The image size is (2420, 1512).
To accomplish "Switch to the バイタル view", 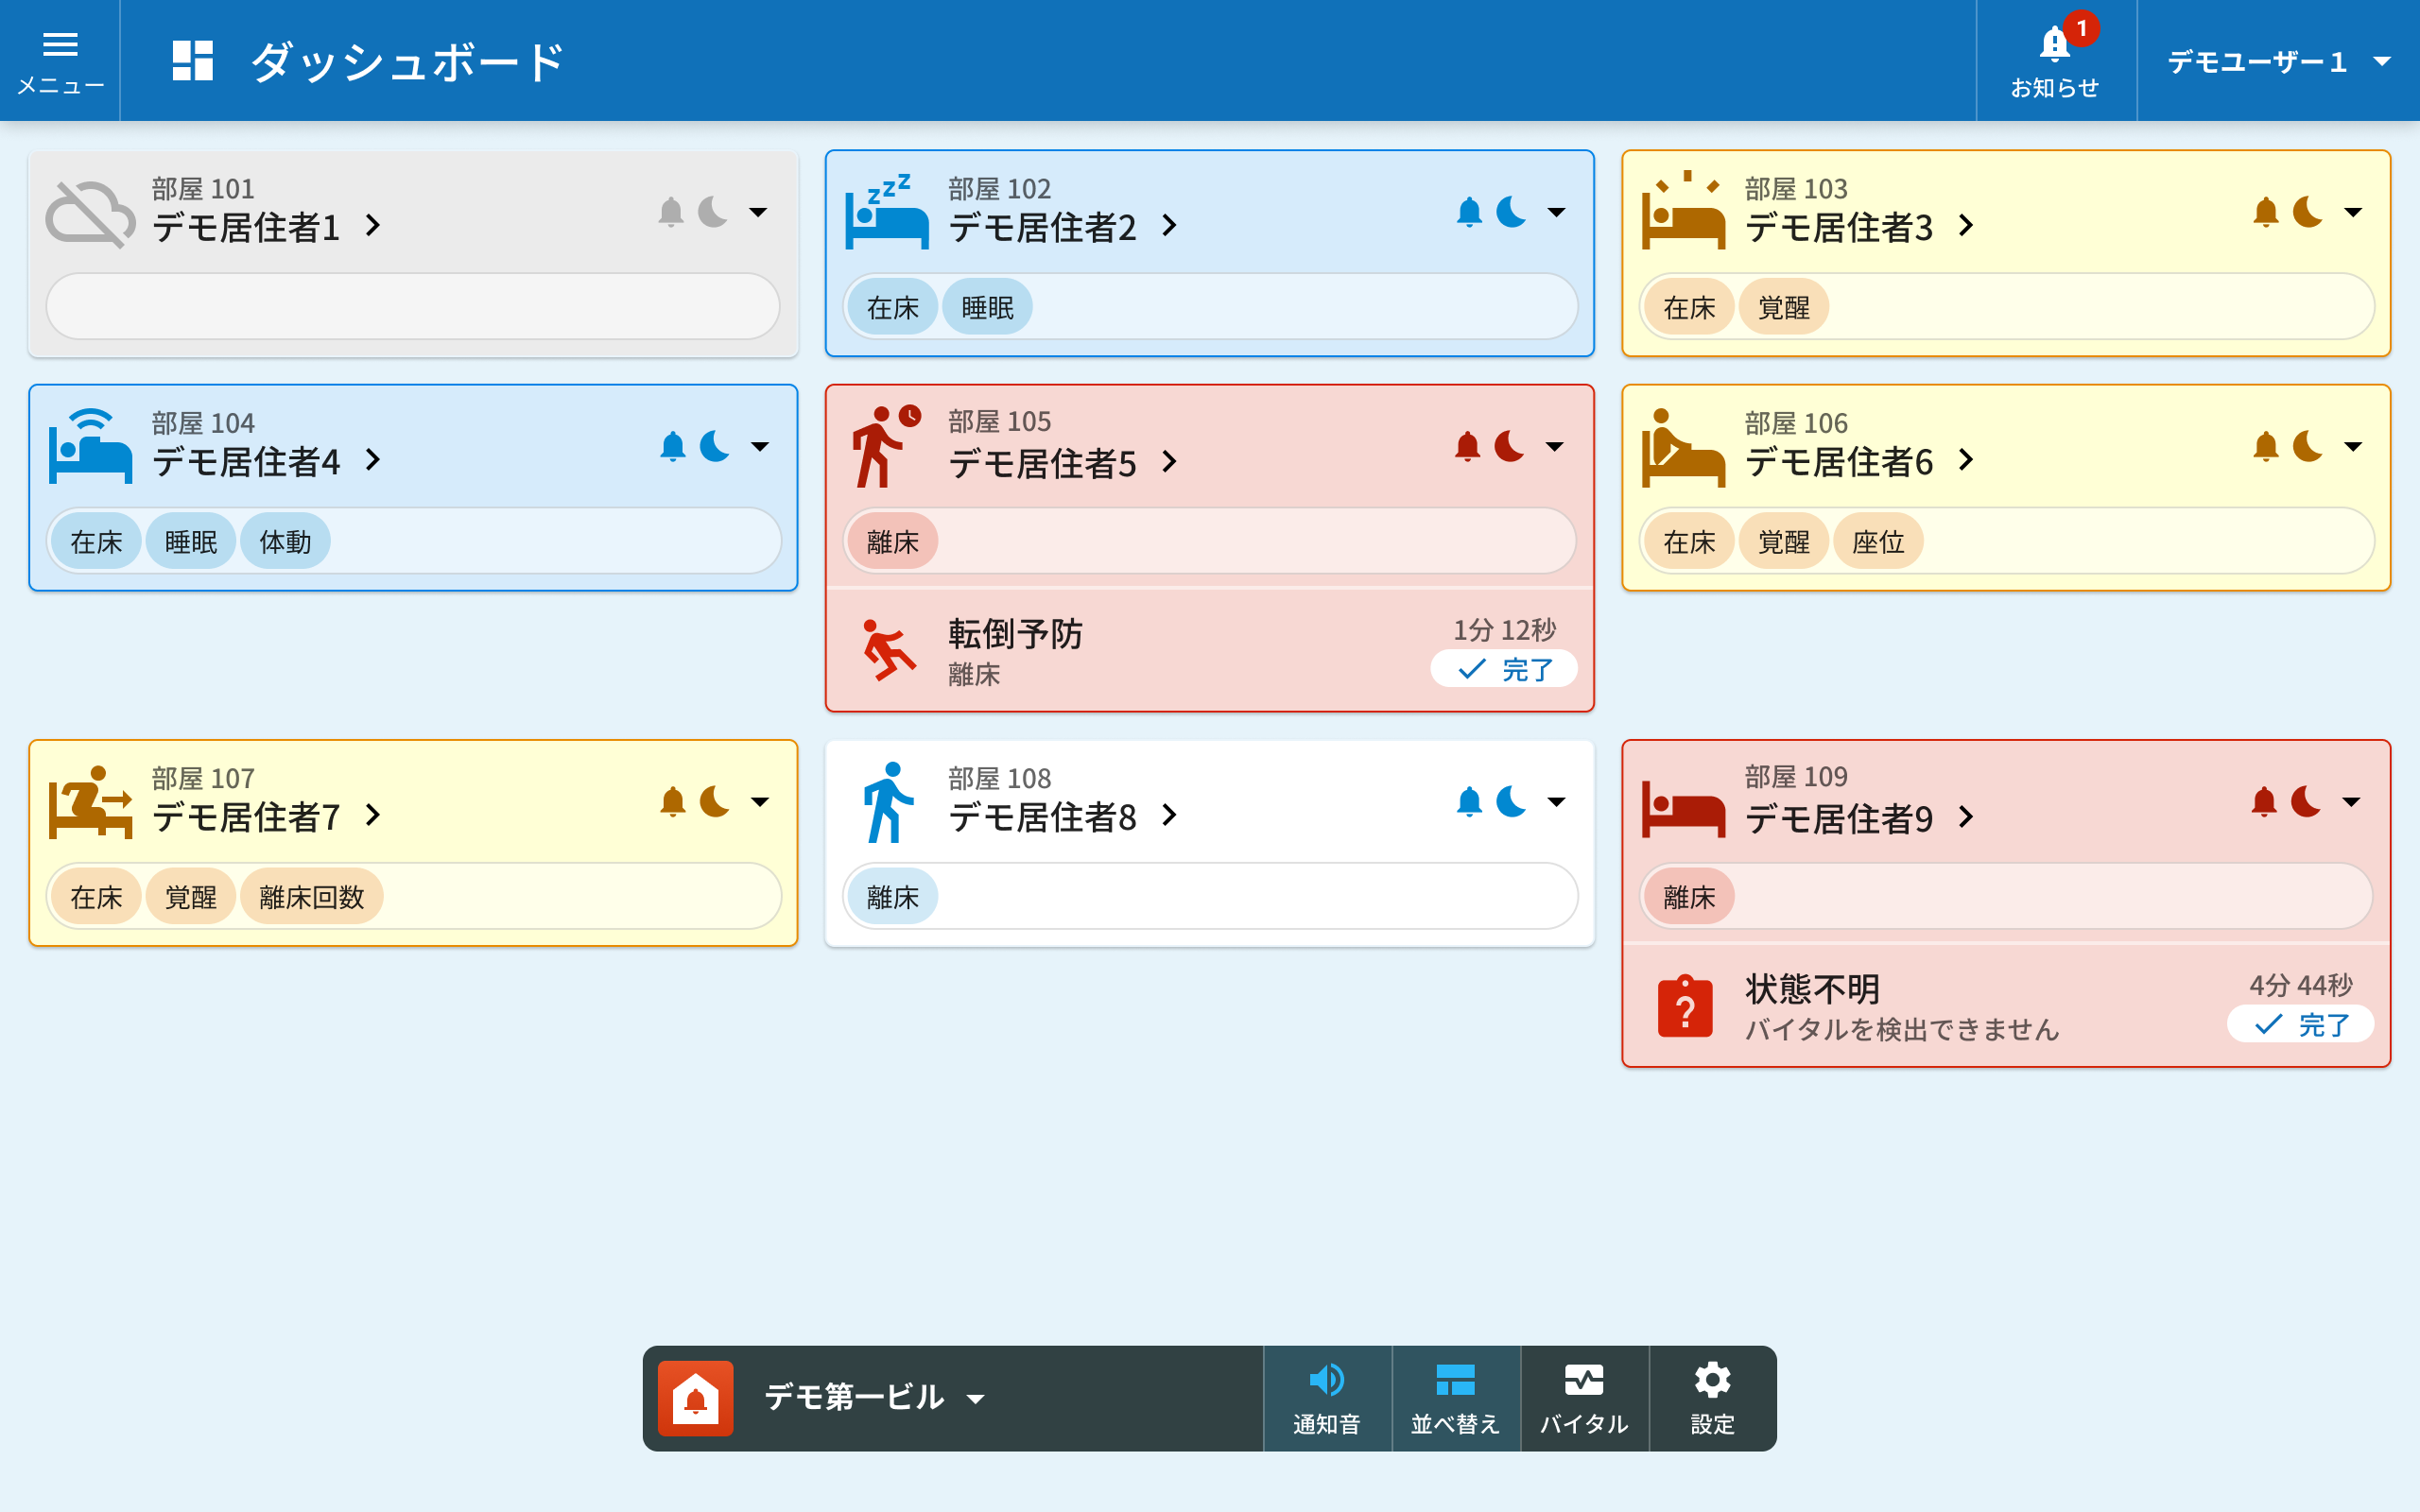I will coord(1584,1398).
